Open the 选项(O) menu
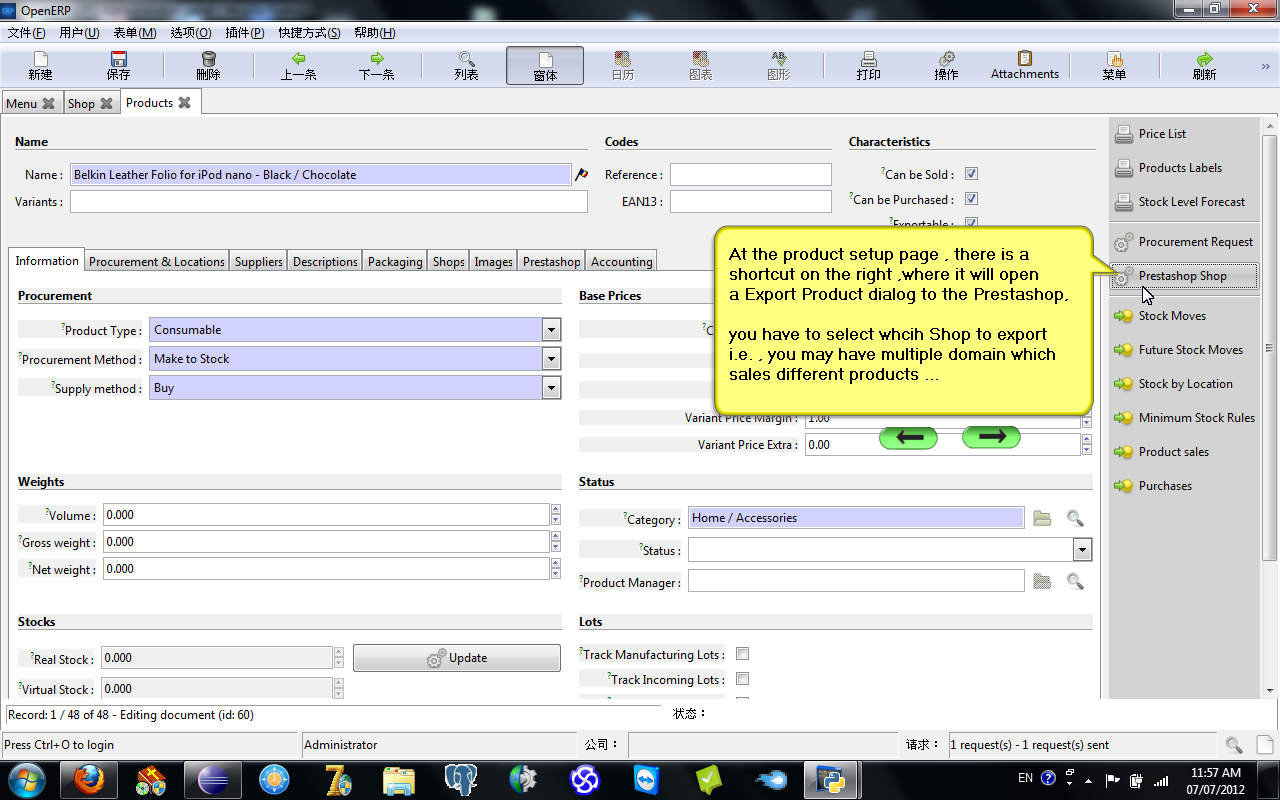The height and width of the screenshot is (800, 1280). coord(190,33)
